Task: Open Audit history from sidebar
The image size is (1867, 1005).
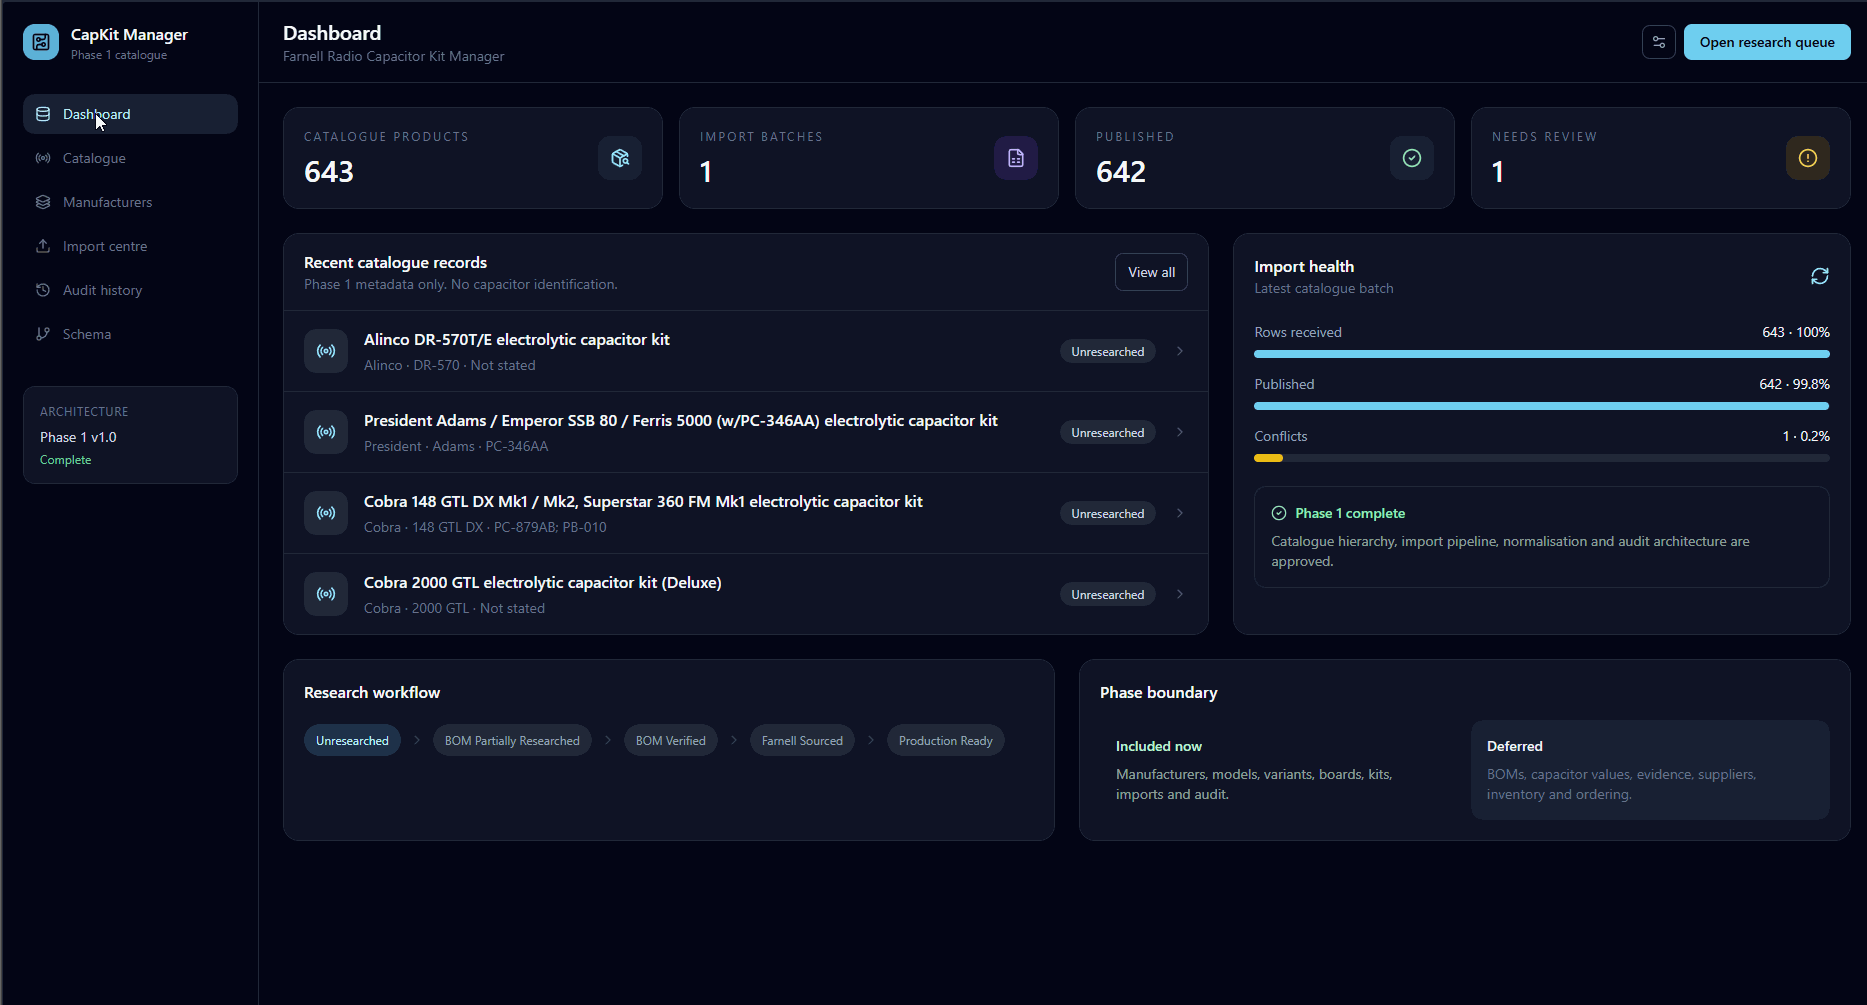Action: (x=130, y=290)
